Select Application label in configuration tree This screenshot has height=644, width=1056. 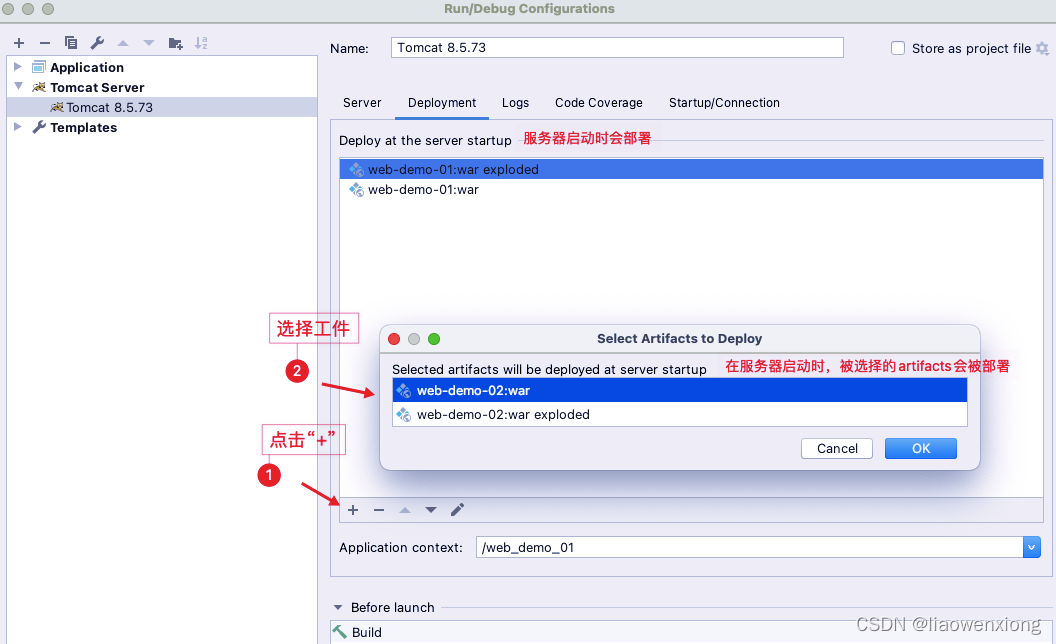tap(87, 67)
